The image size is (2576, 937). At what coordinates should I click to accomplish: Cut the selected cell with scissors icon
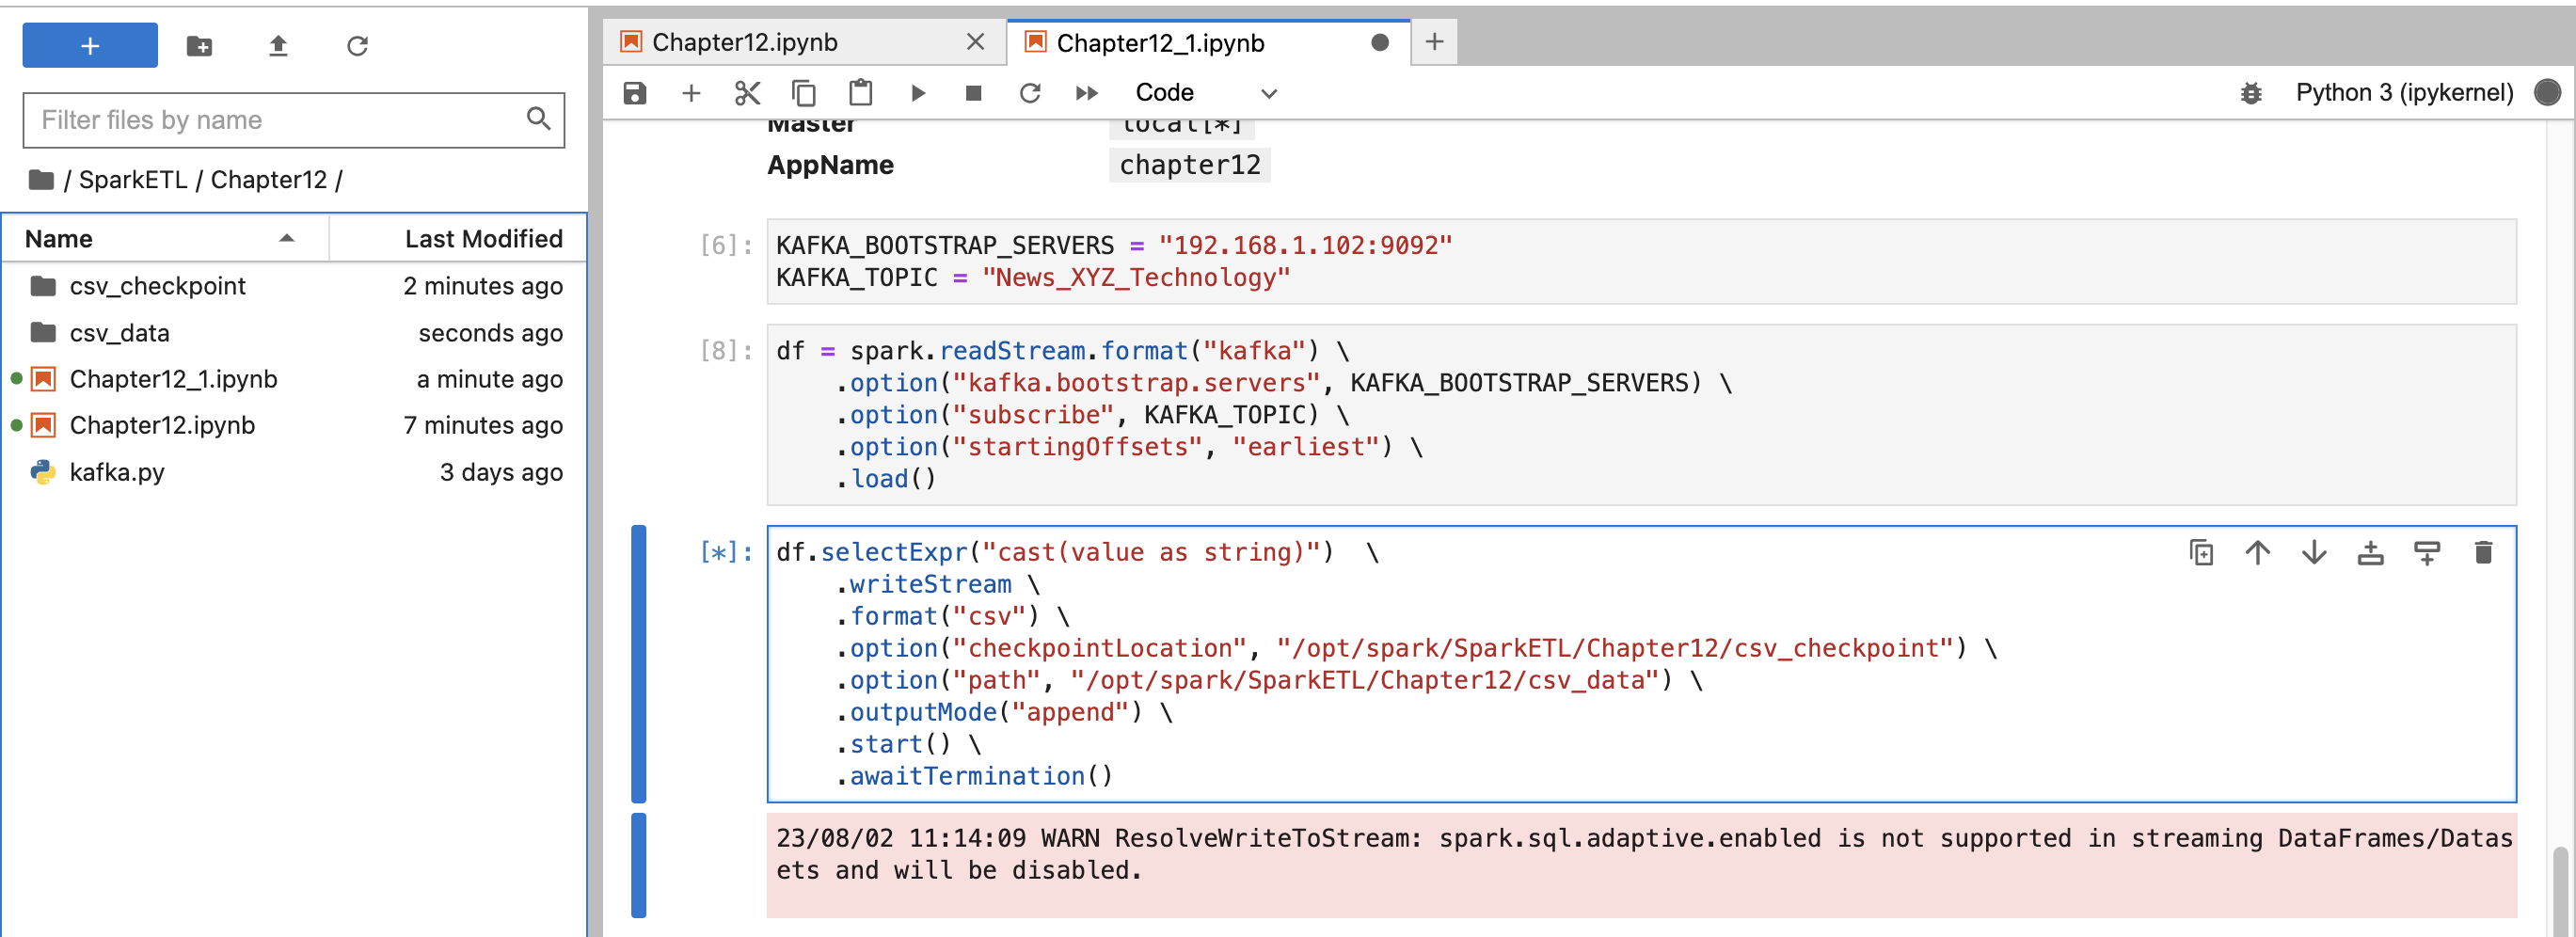[x=747, y=93]
